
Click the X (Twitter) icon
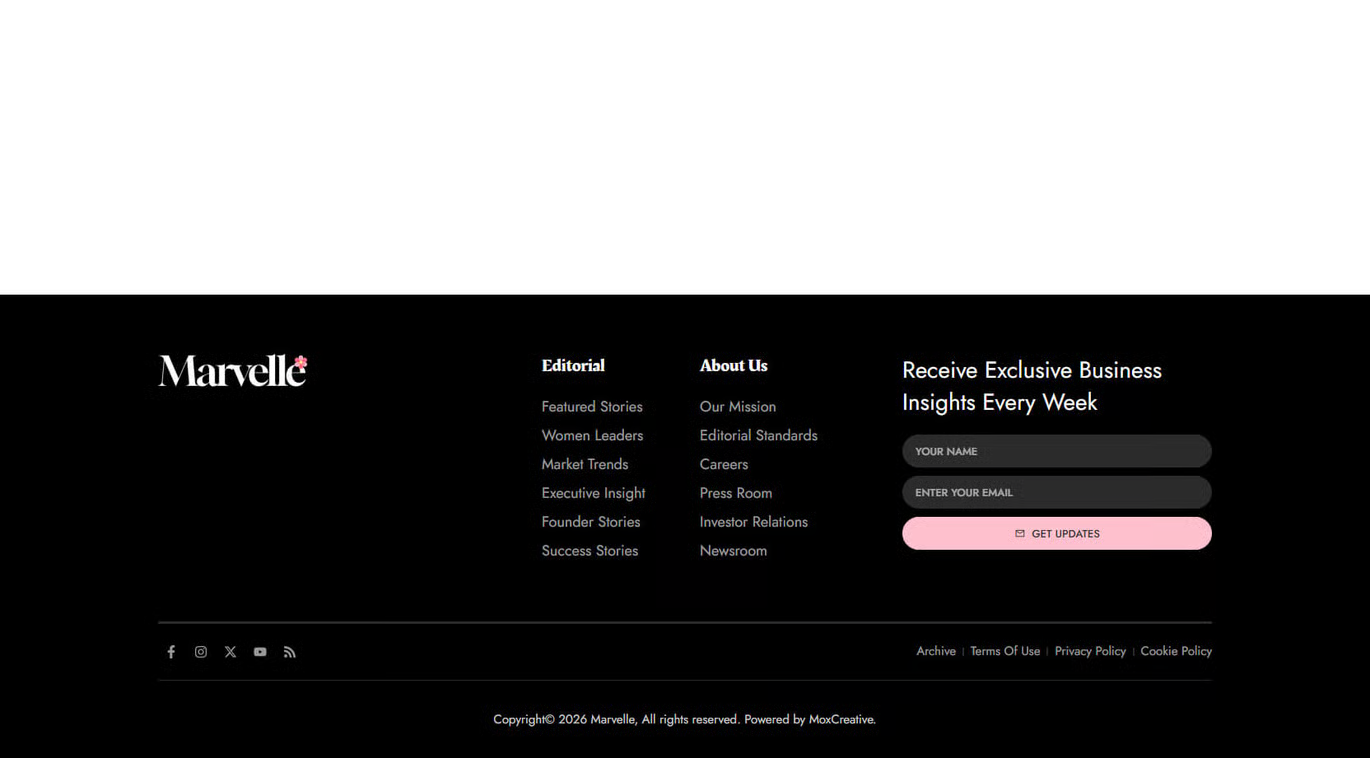(x=230, y=652)
